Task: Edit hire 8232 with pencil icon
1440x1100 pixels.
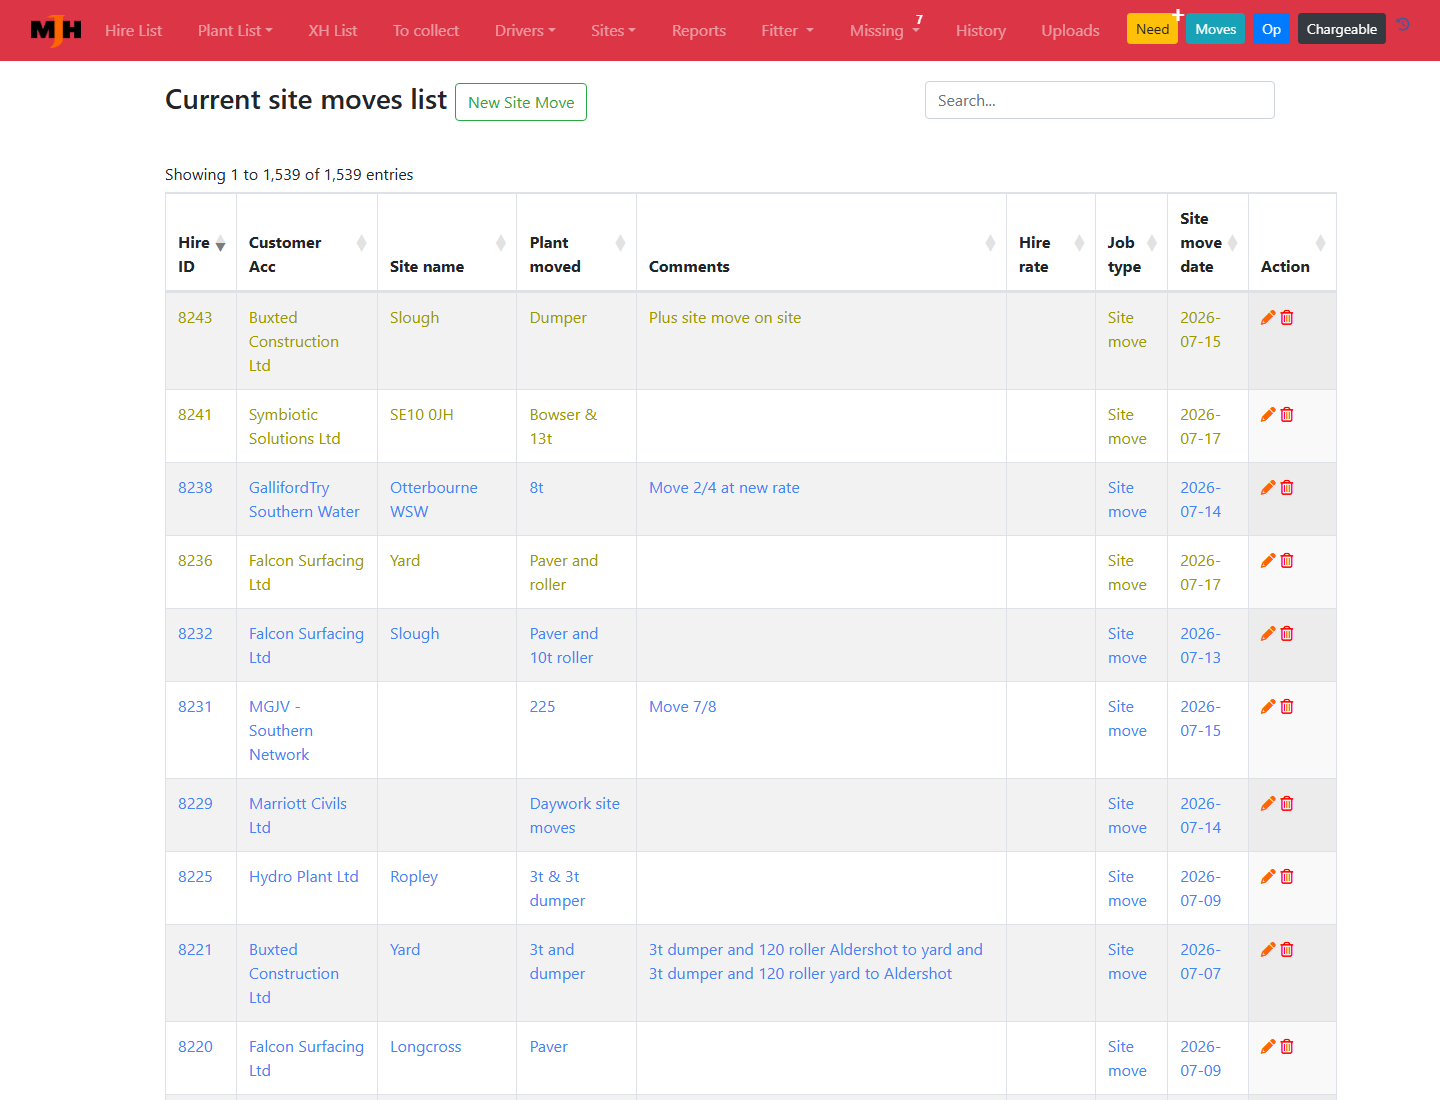Action: pos(1268,633)
